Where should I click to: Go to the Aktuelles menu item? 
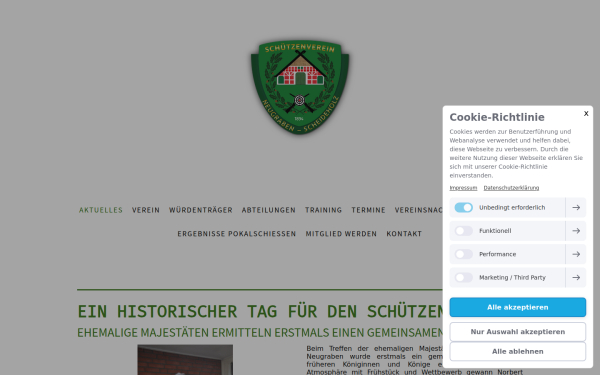[x=101, y=210]
